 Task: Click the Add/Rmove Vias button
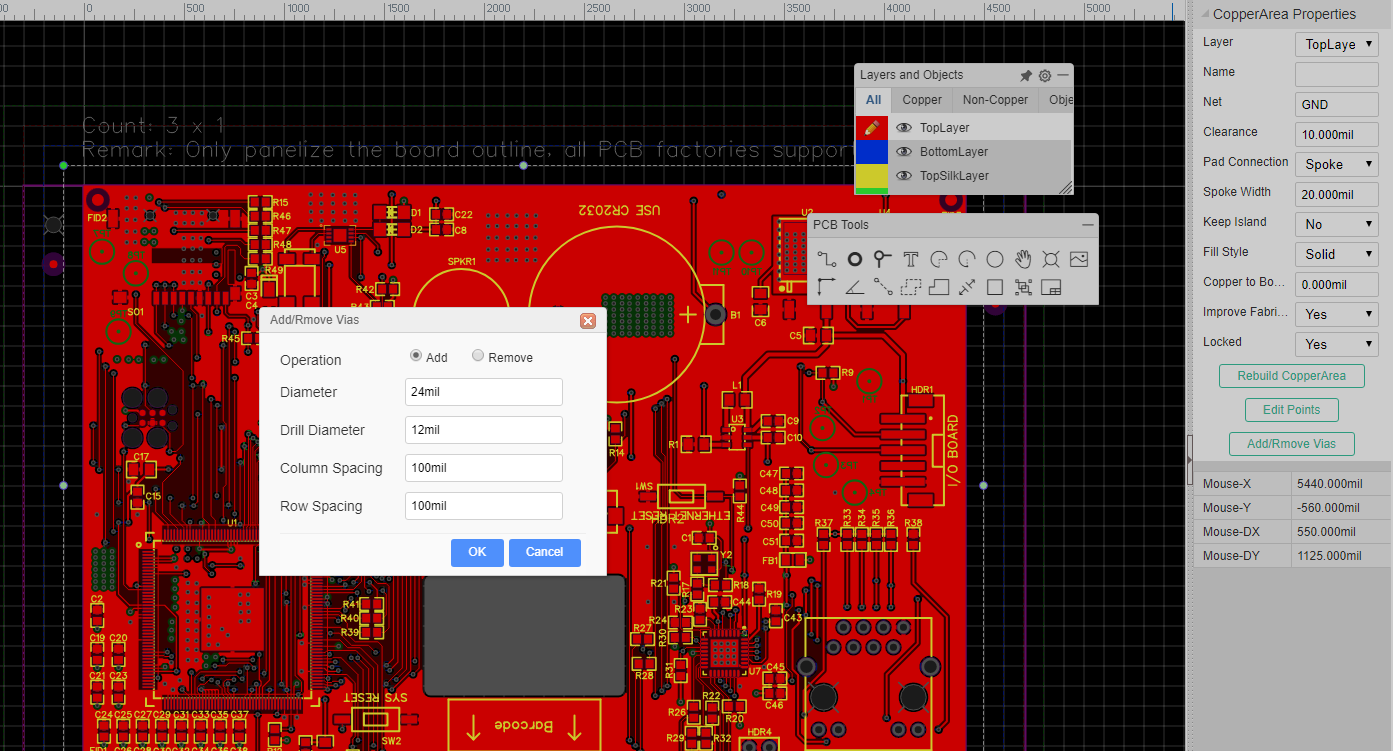(x=1292, y=444)
